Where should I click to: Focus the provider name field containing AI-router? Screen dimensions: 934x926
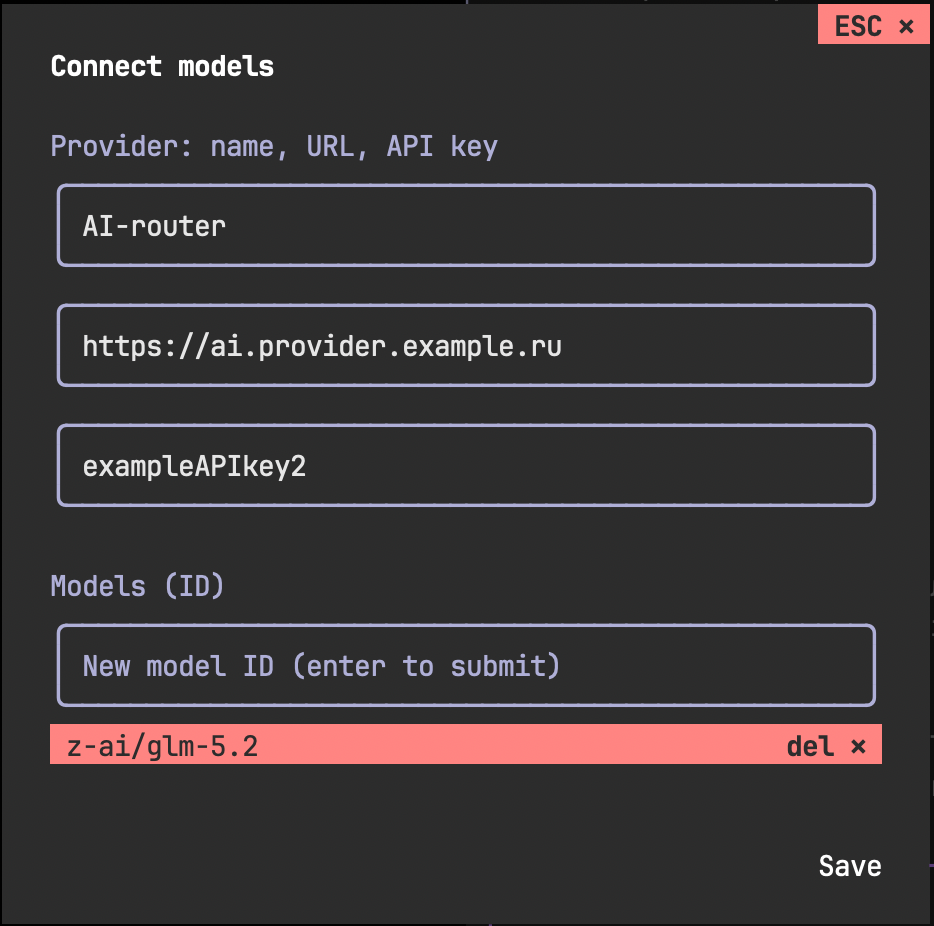[466, 225]
